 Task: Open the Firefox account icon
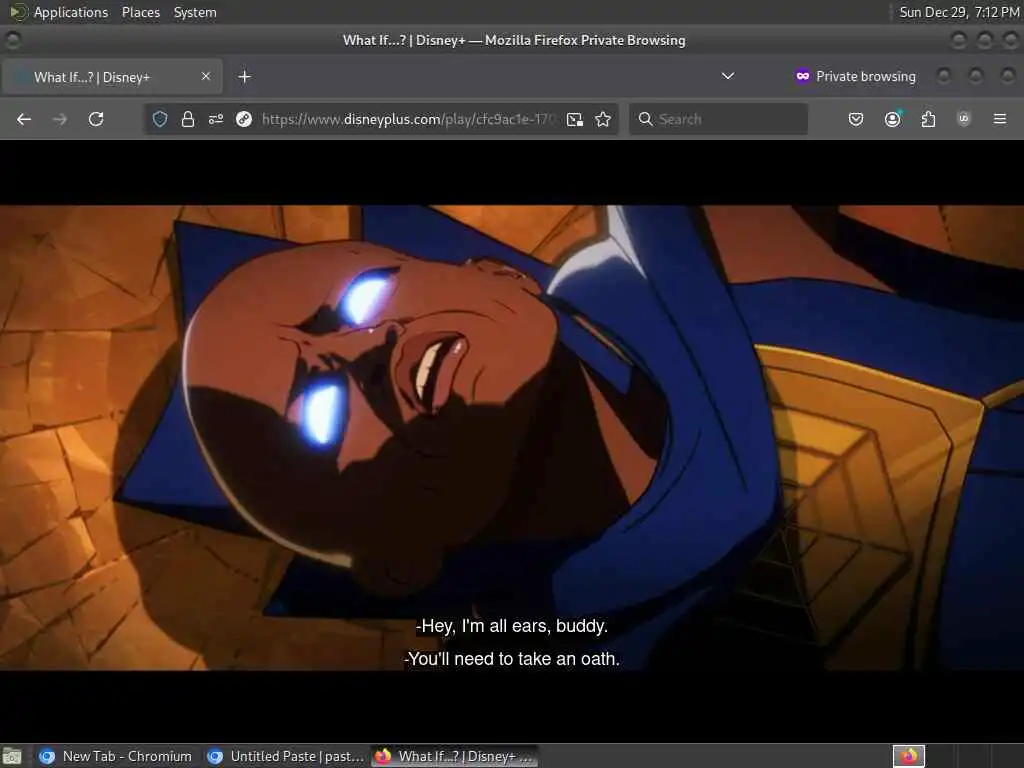point(892,119)
